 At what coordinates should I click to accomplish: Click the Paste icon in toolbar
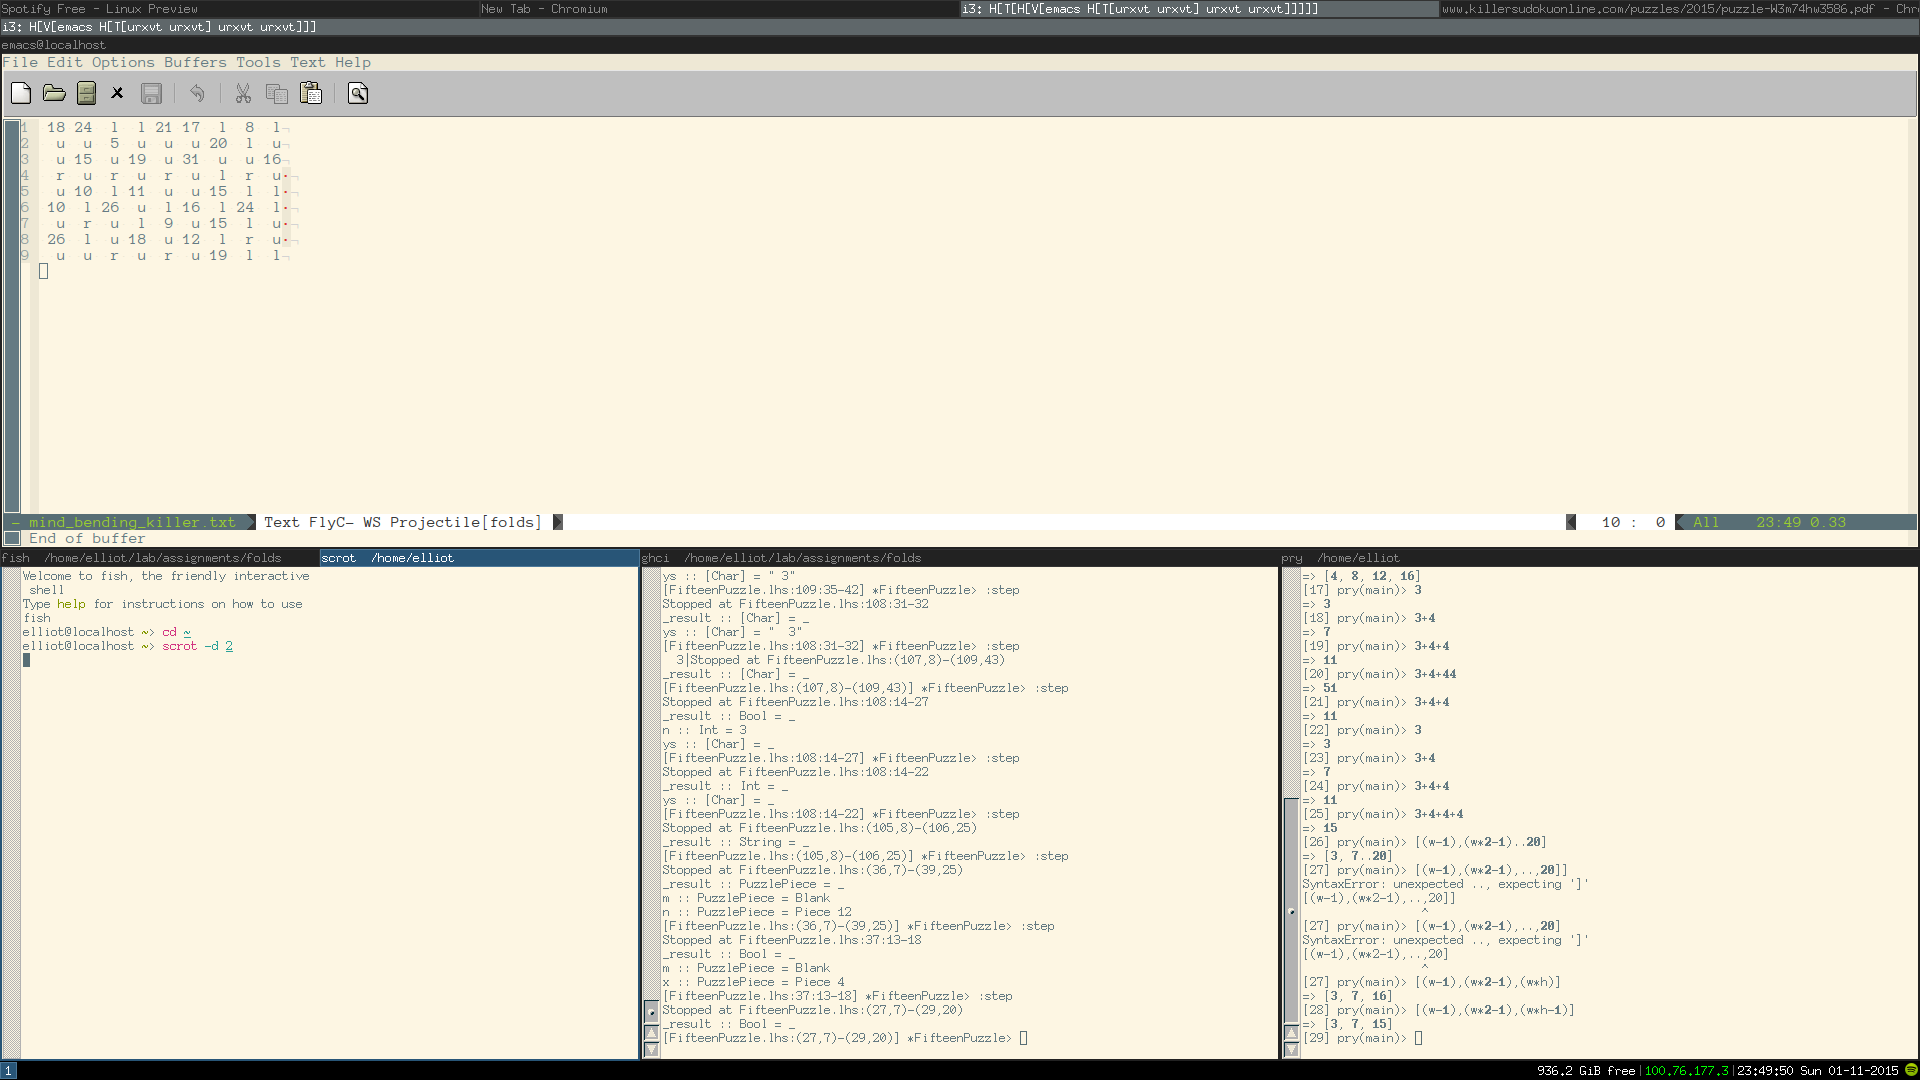point(310,92)
